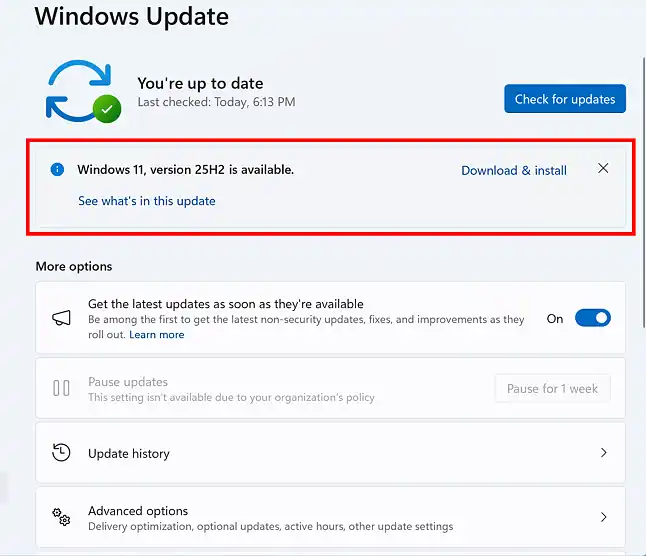Click the blue info icon in 25H2 banner
646x556 pixels.
57,170
